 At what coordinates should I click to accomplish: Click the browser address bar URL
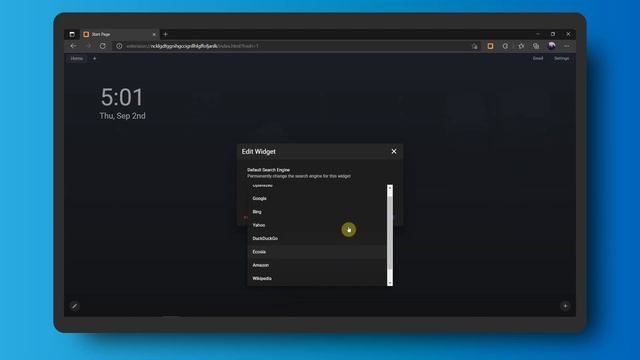tap(192, 46)
